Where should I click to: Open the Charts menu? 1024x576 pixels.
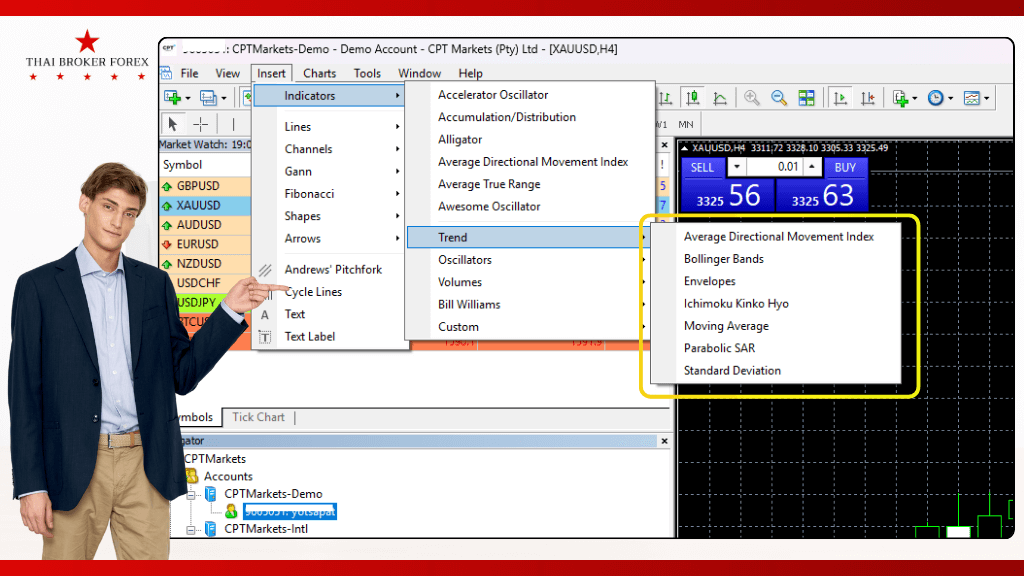tap(319, 73)
